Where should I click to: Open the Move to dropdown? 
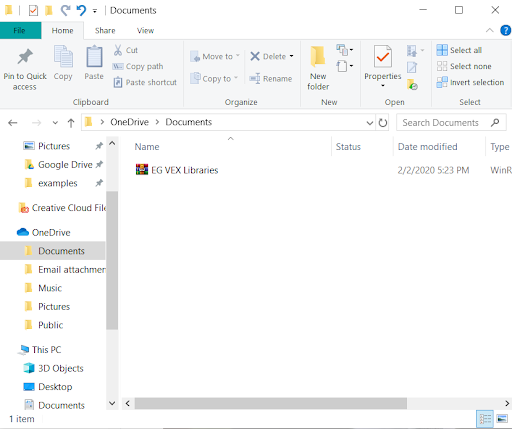coord(215,56)
